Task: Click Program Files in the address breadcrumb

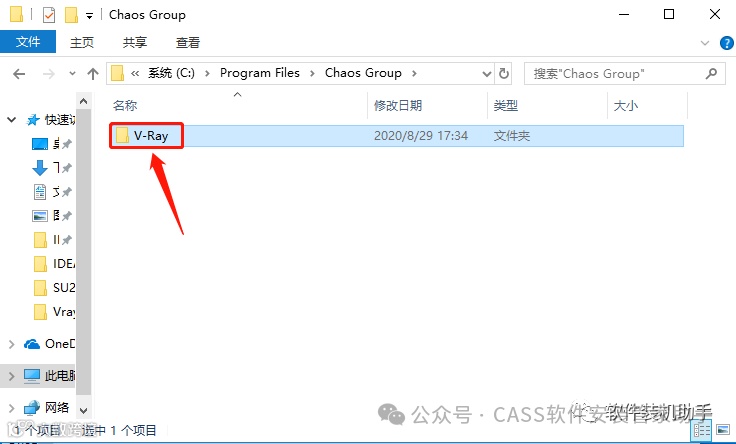Action: point(260,73)
